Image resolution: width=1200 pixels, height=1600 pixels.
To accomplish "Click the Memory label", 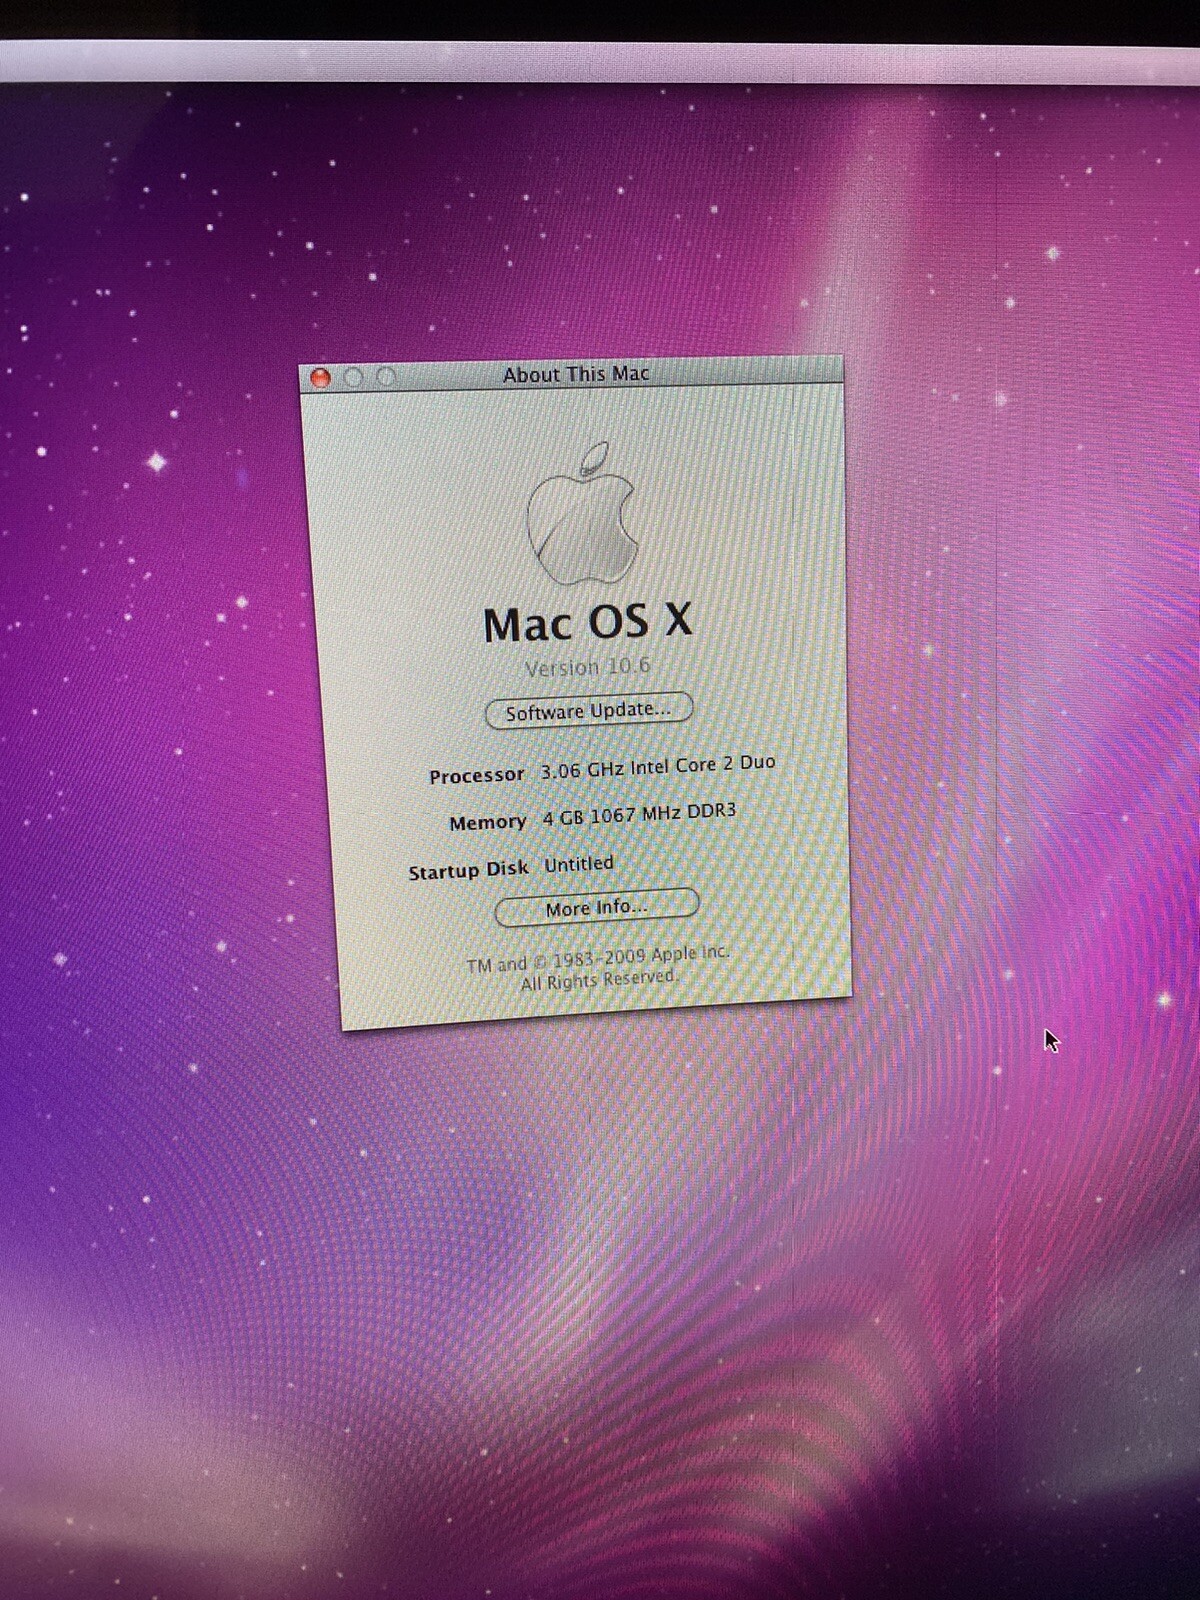I will click(x=488, y=822).
